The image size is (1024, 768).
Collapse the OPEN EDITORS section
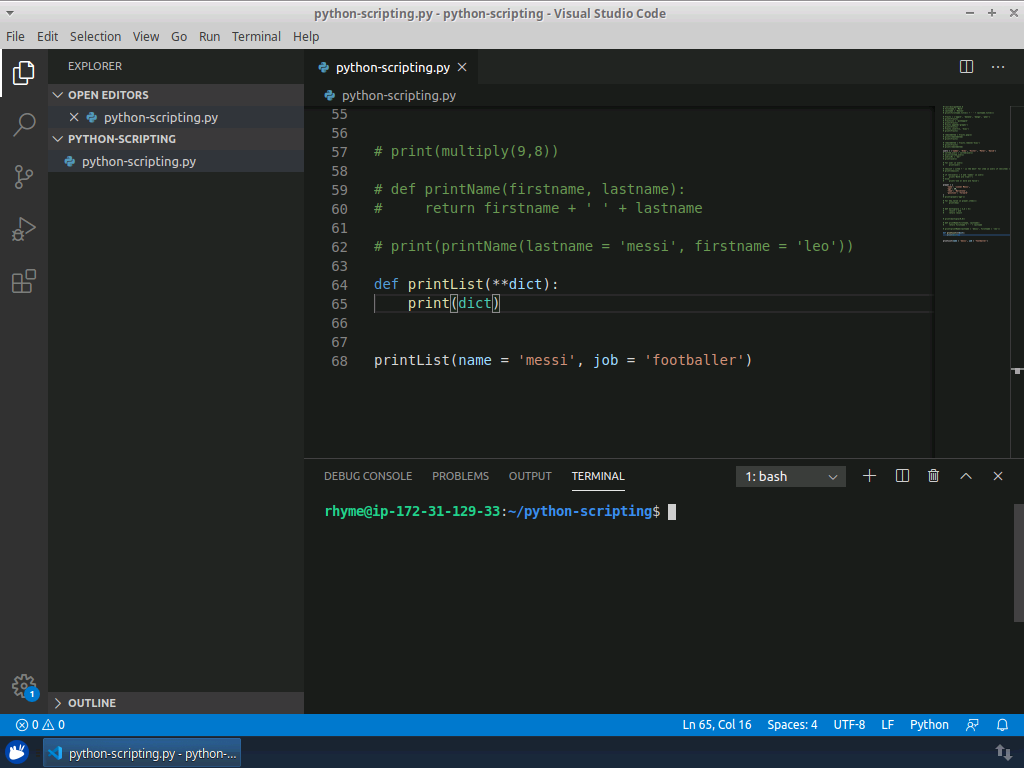pos(107,95)
